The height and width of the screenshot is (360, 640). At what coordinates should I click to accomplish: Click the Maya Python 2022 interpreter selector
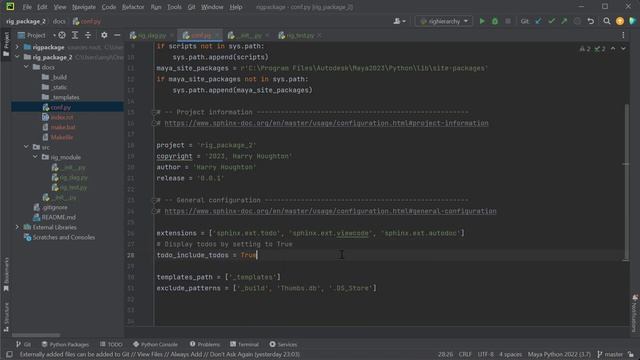pos(559,354)
